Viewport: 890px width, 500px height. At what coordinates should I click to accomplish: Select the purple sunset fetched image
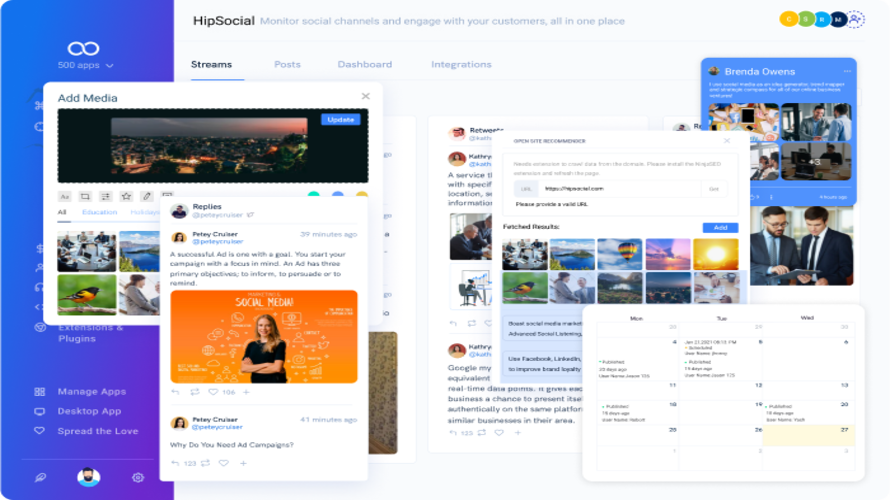pyautogui.click(x=668, y=254)
